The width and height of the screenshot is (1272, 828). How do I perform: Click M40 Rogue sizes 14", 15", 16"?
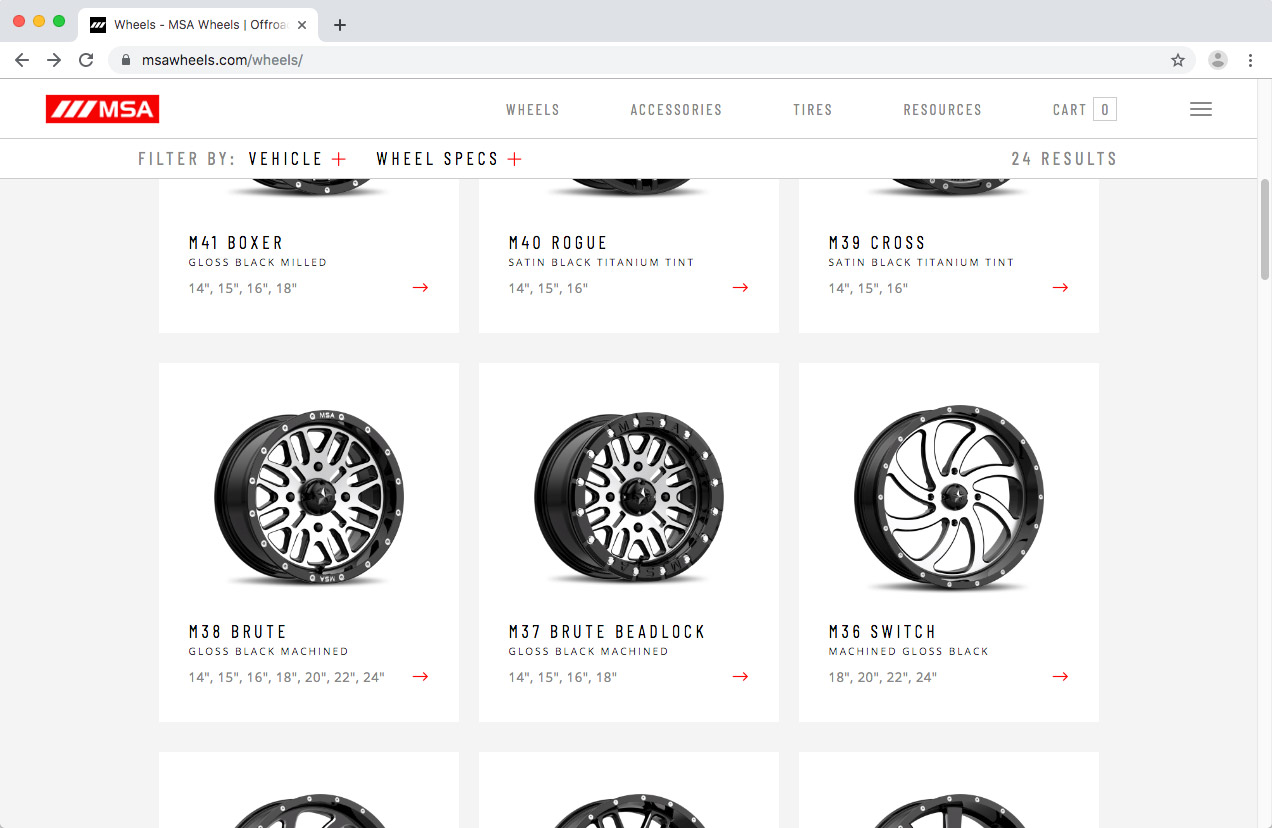(x=548, y=289)
